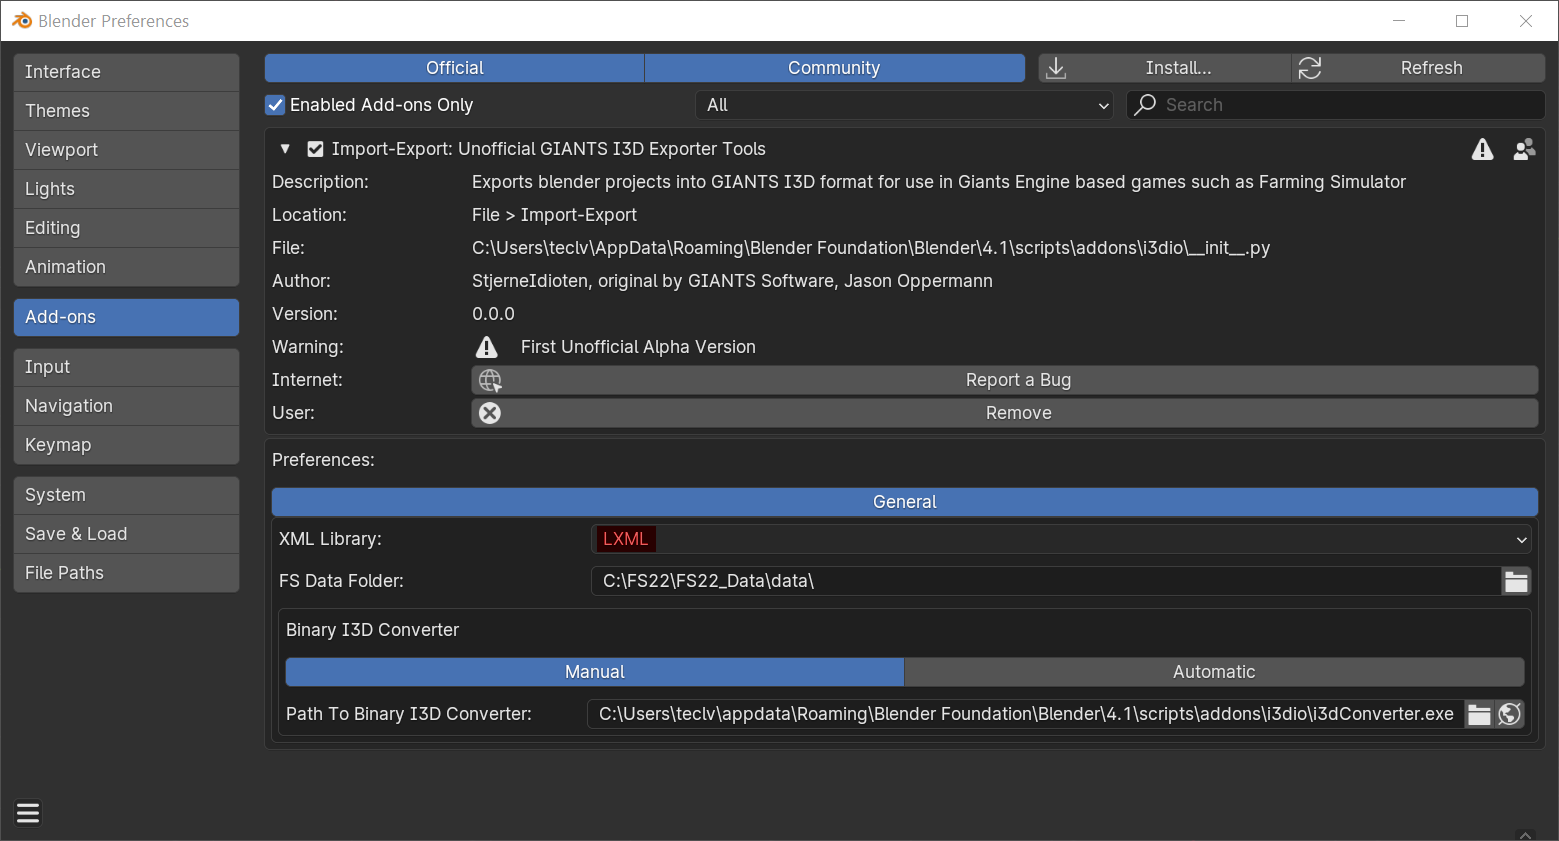Open the Editing preferences section
Screen dimensions: 1559x841
point(126,228)
